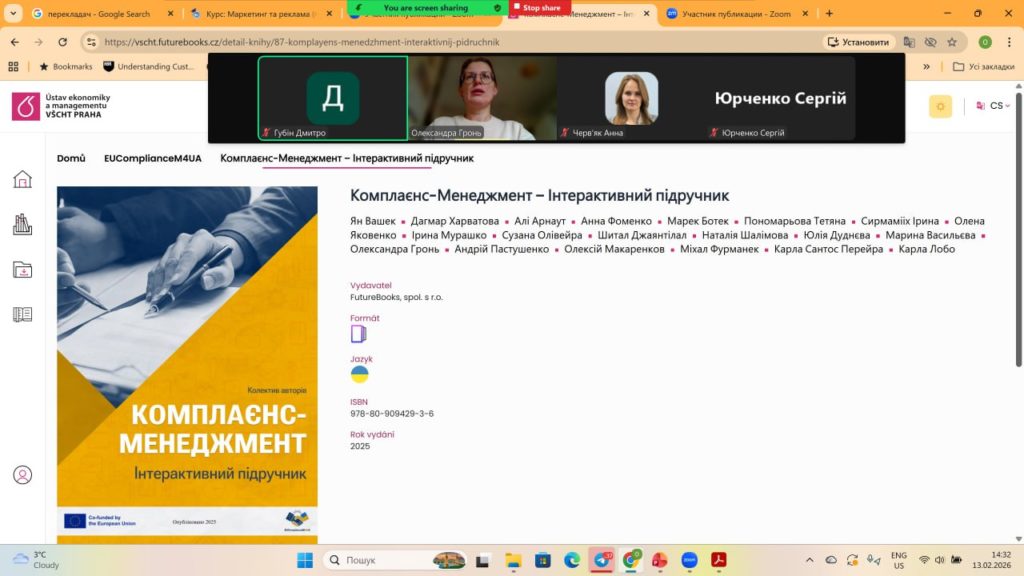Go to the Domů breadcrumb link
This screenshot has height=576, width=1024.
tap(71, 158)
